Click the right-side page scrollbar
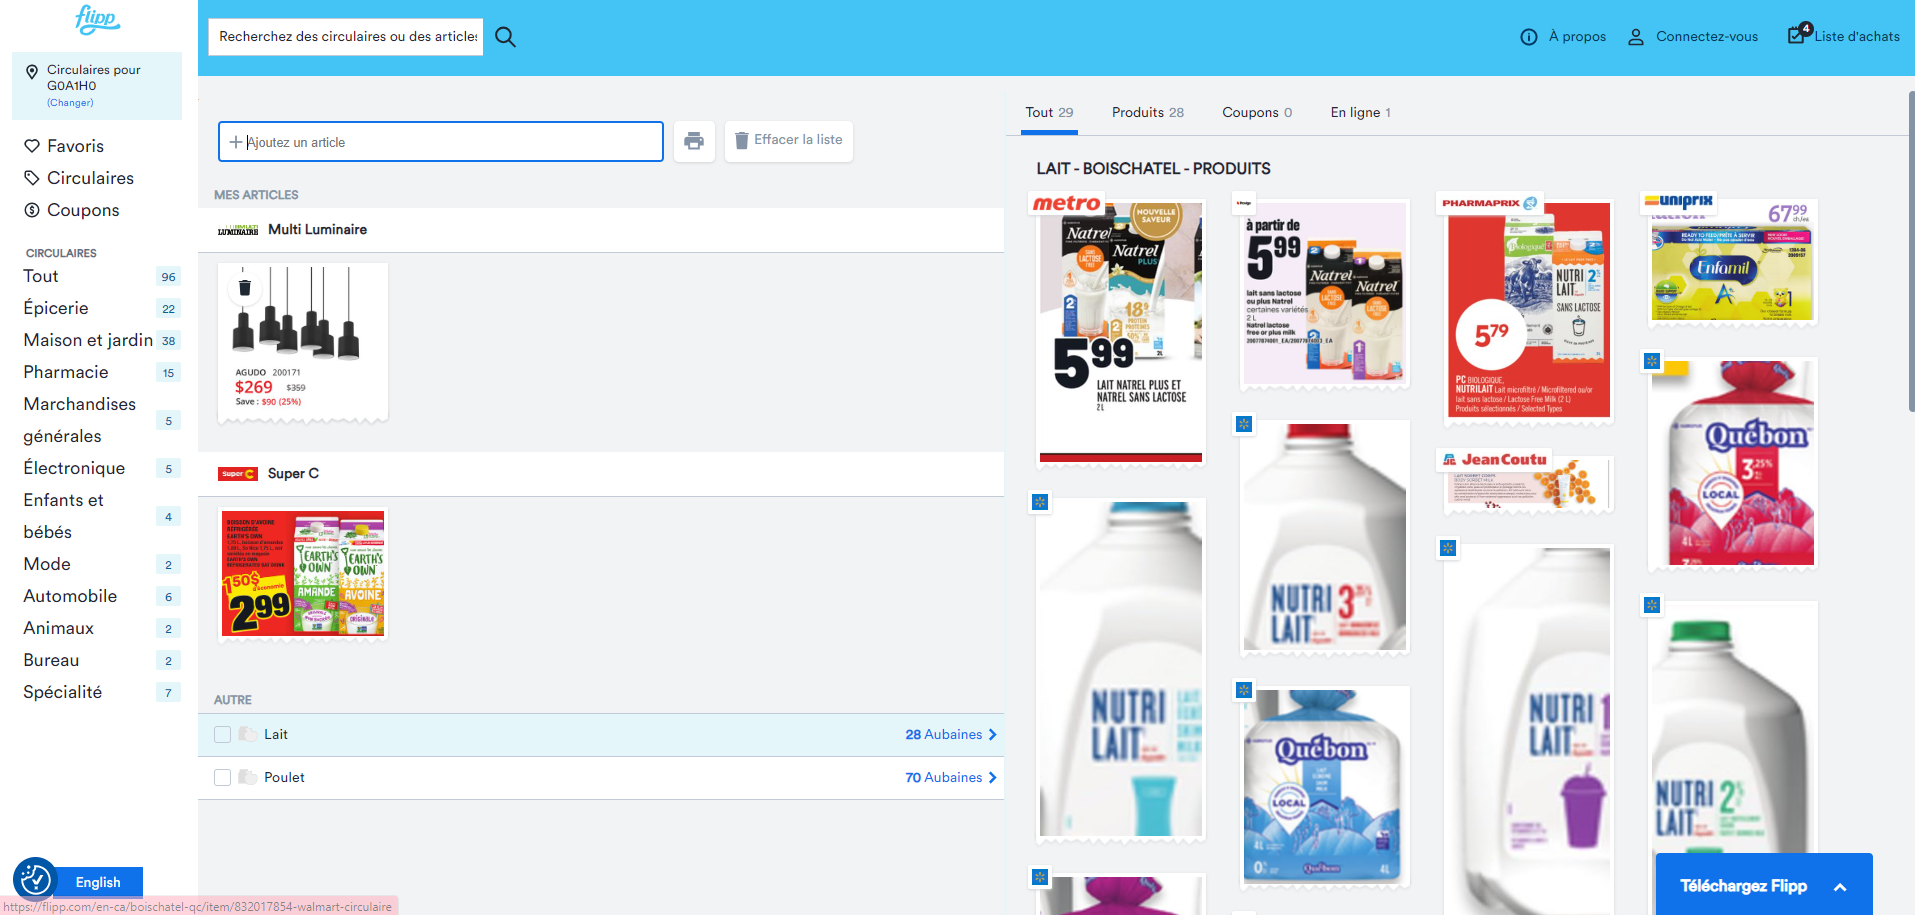This screenshot has height=915, width=1915. [x=1911, y=250]
